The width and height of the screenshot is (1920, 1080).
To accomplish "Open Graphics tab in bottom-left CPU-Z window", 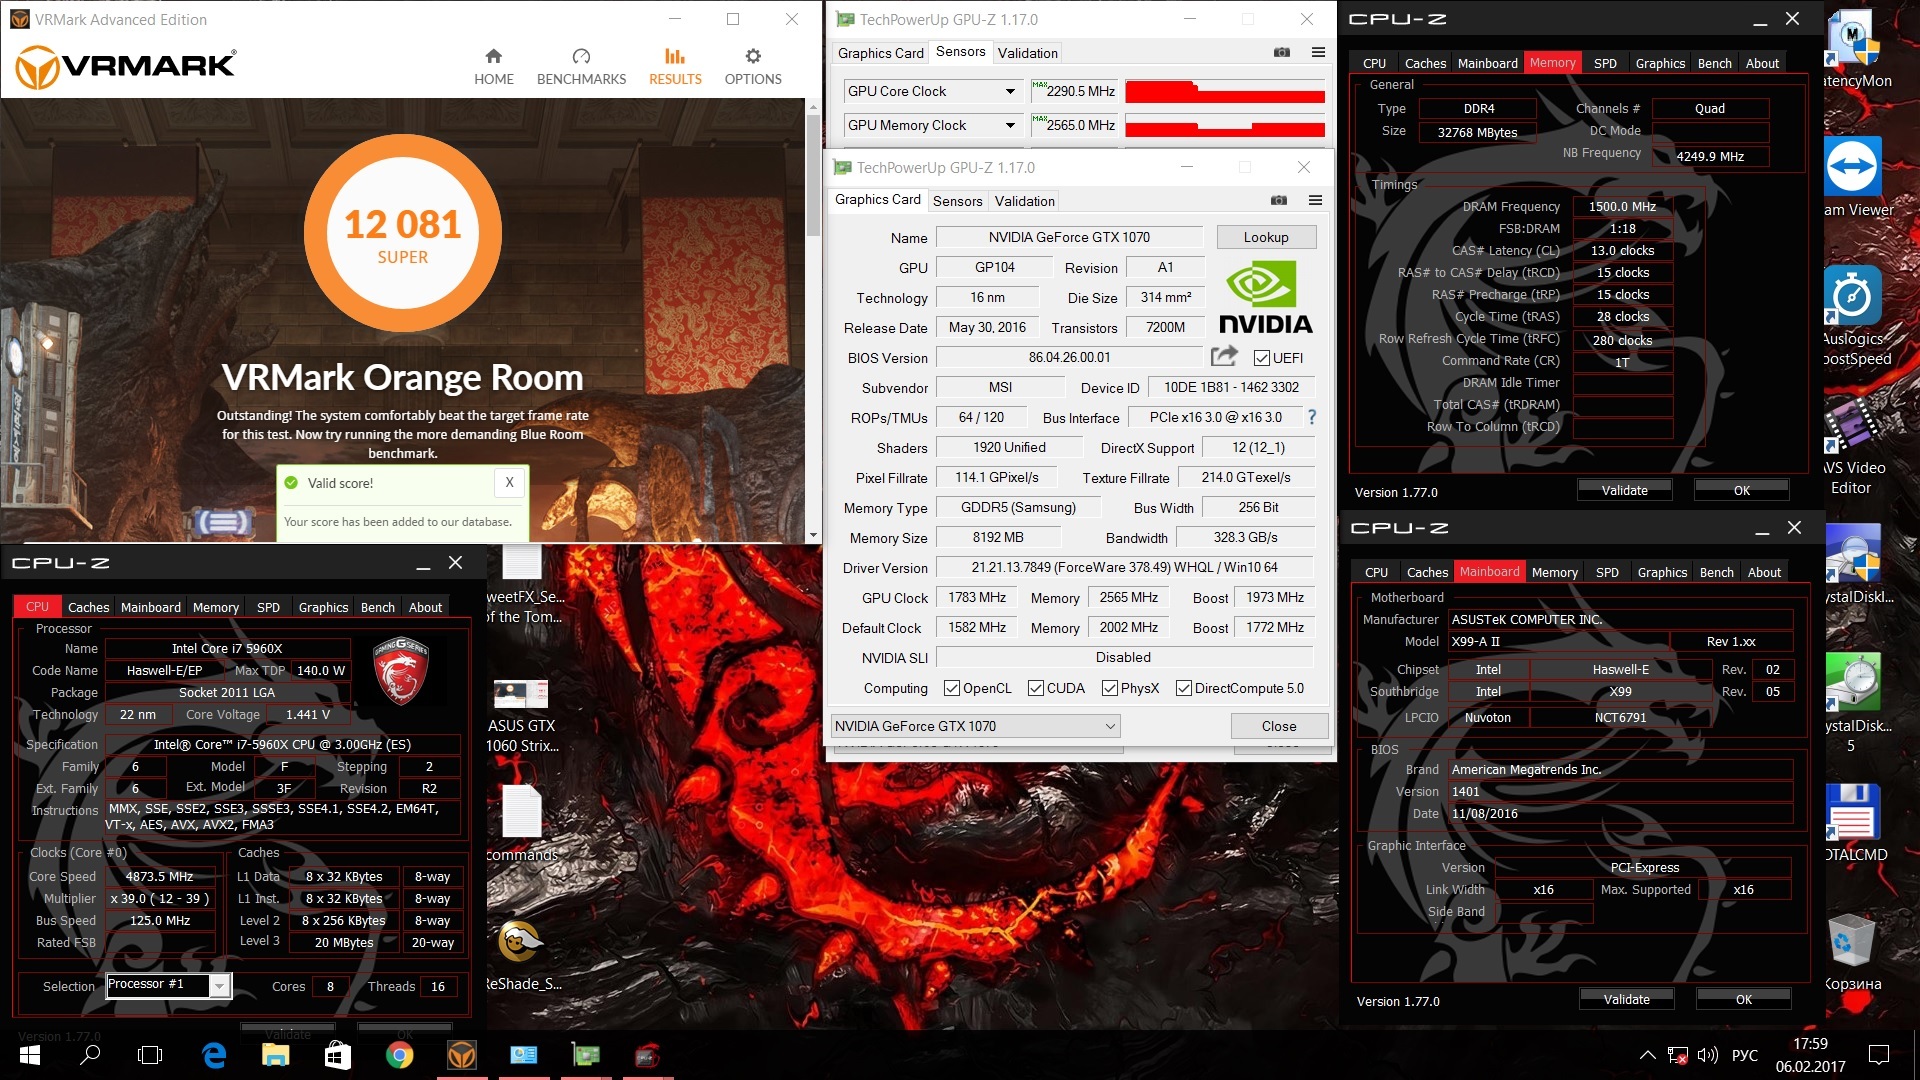I will [323, 607].
